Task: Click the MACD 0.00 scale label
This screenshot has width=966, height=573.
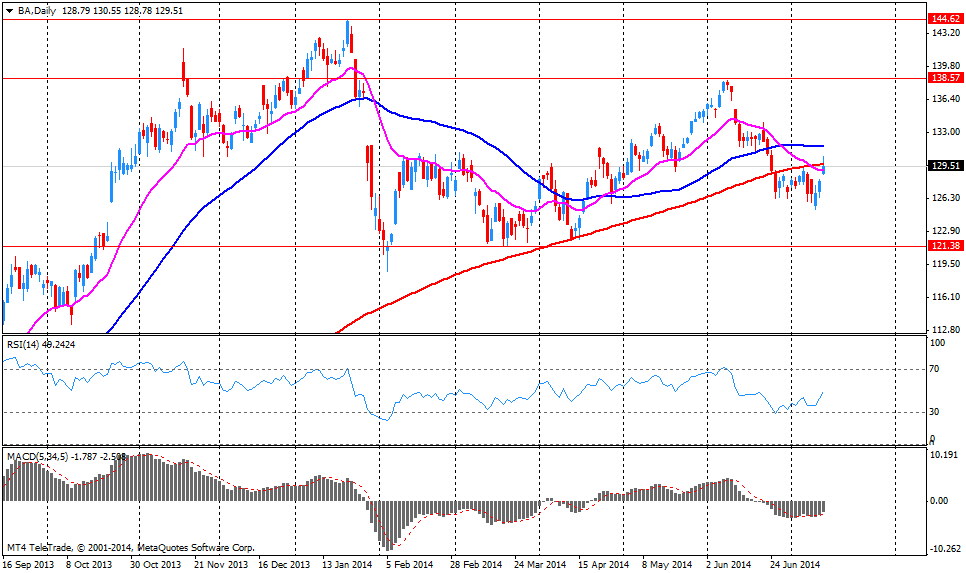Action: pos(941,501)
